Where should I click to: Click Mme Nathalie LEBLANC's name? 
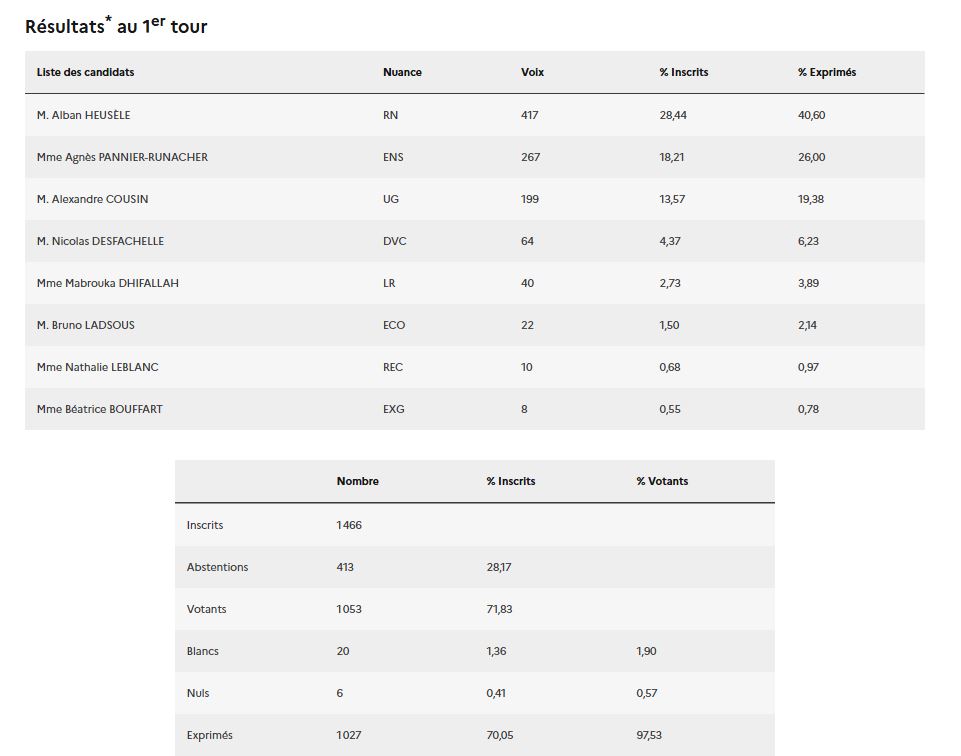tap(97, 367)
